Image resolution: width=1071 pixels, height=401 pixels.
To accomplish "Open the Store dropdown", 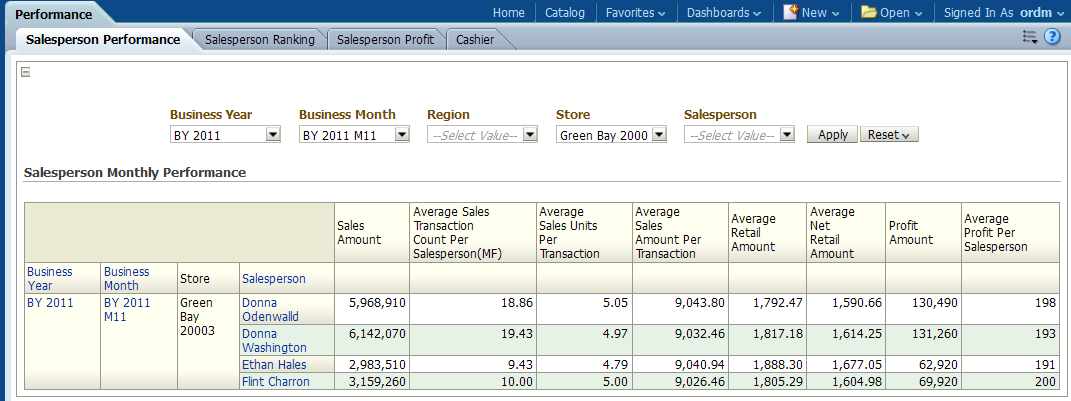I will (658, 135).
